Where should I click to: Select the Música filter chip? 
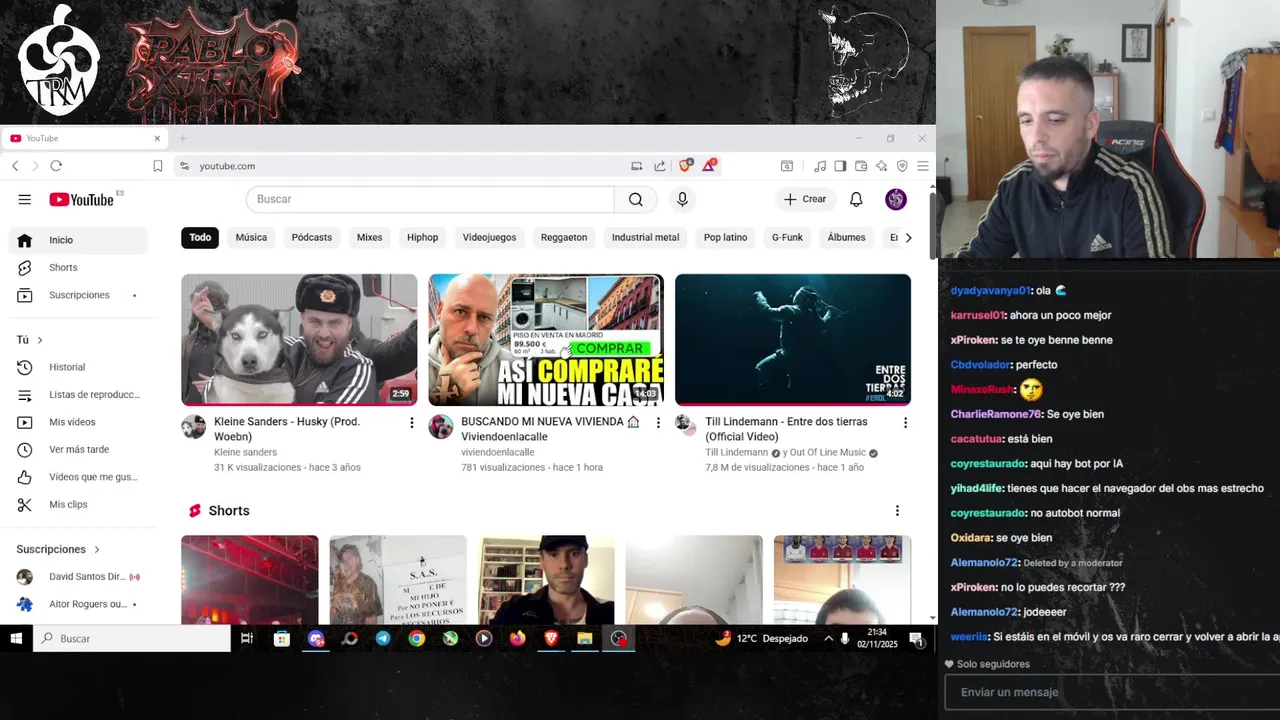pos(251,237)
